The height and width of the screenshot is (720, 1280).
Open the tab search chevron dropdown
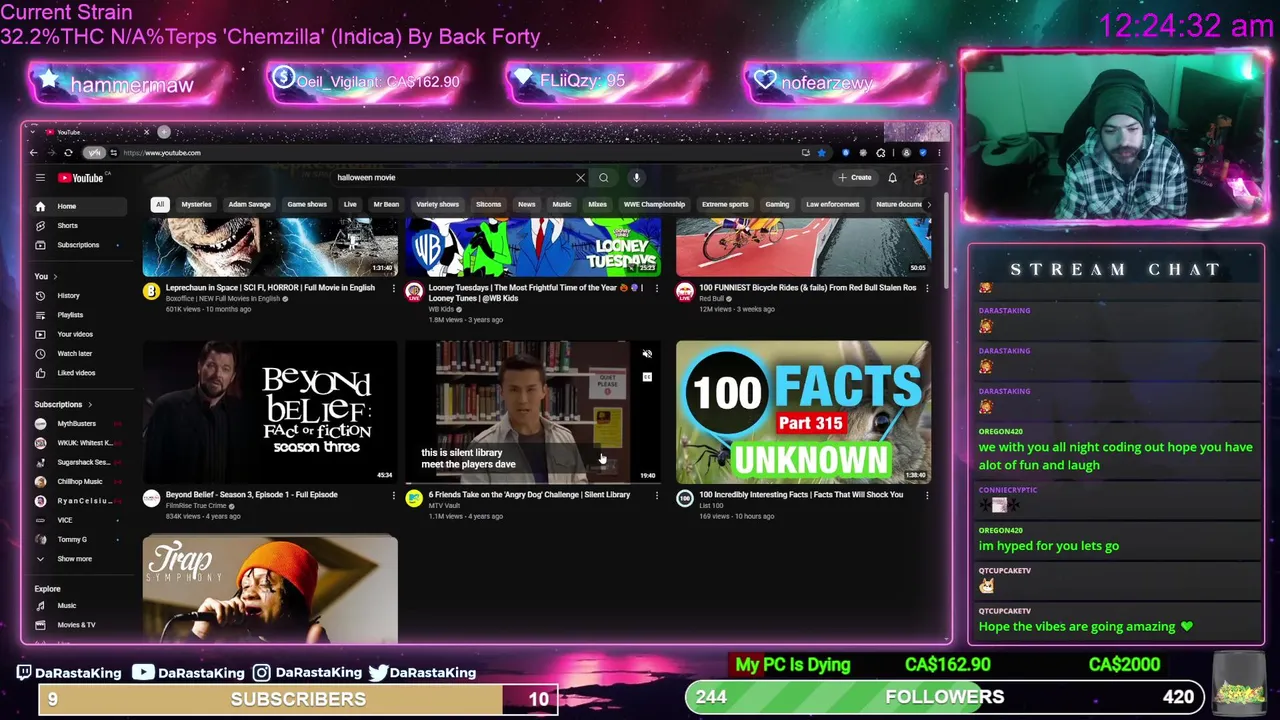click(33, 132)
